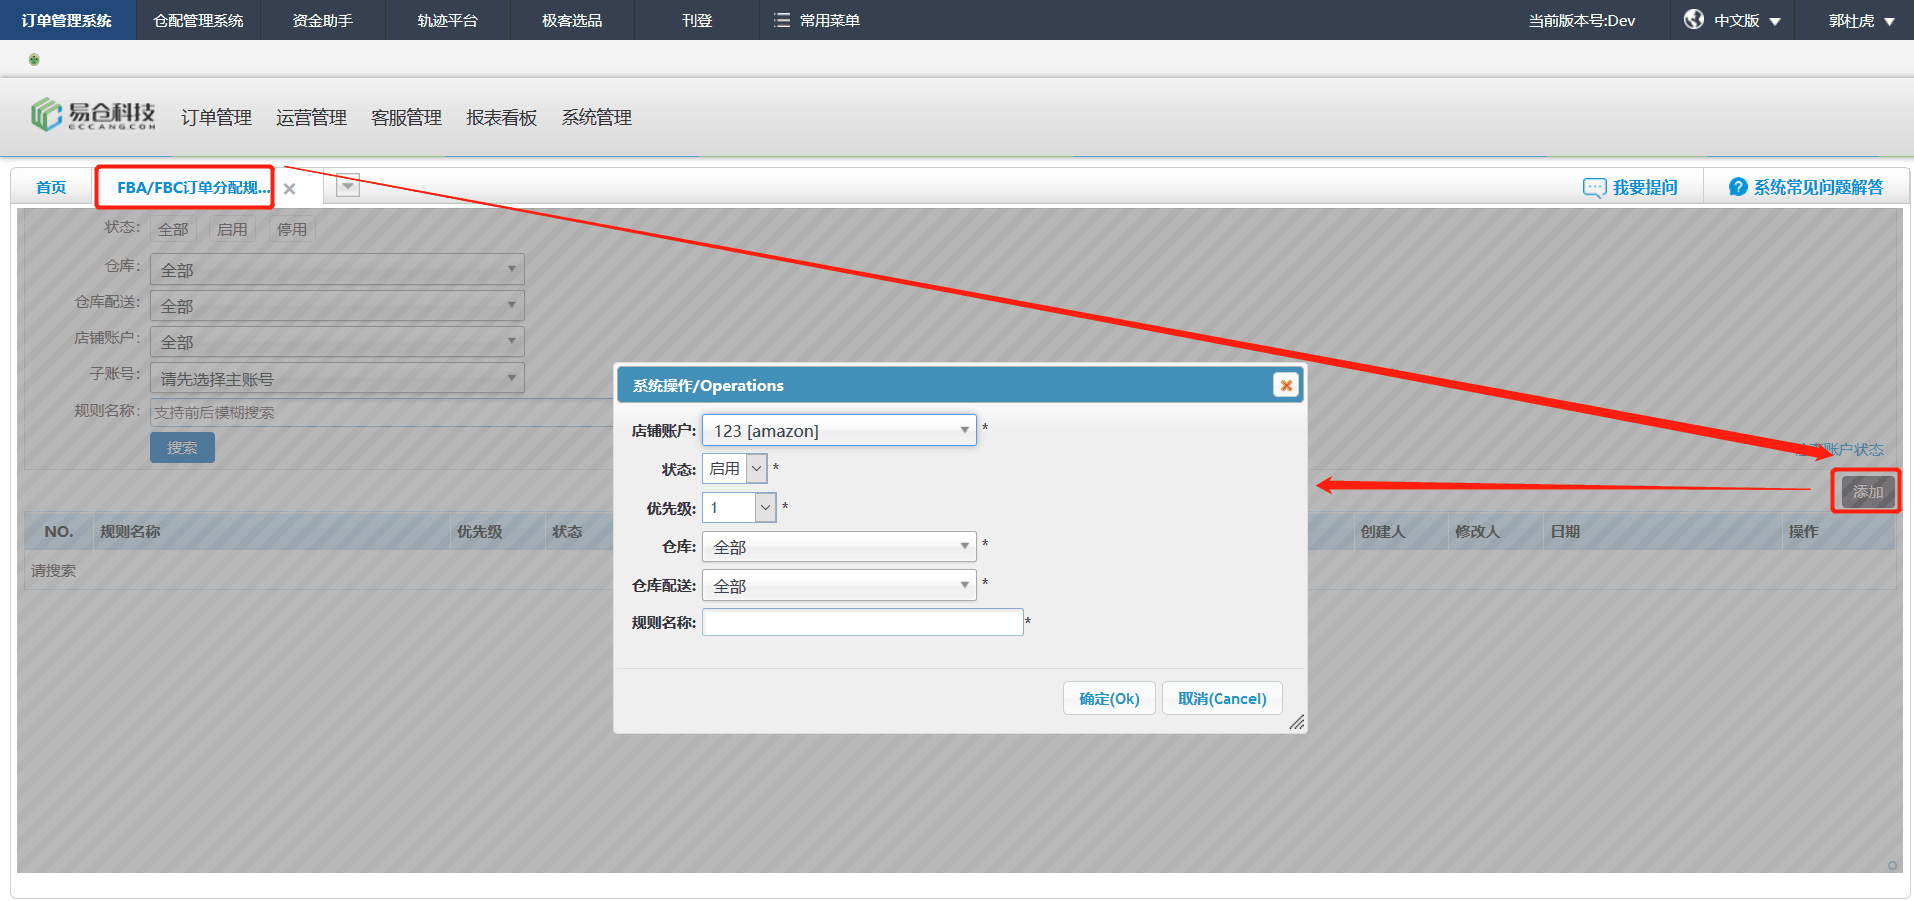Click the 规则名称 input field in dialog
1914x901 pixels.
pos(862,622)
